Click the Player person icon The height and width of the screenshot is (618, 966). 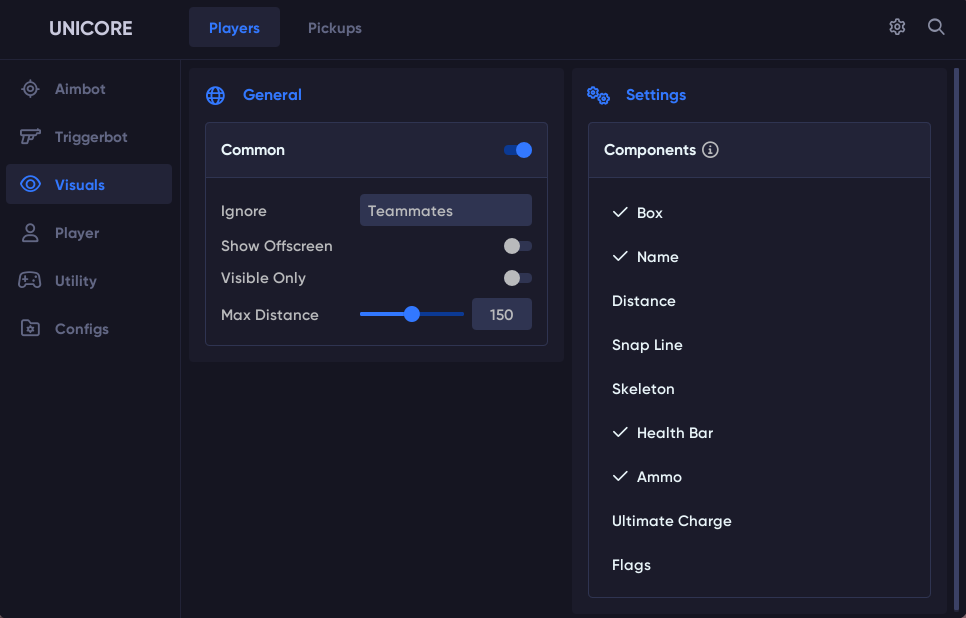point(30,233)
